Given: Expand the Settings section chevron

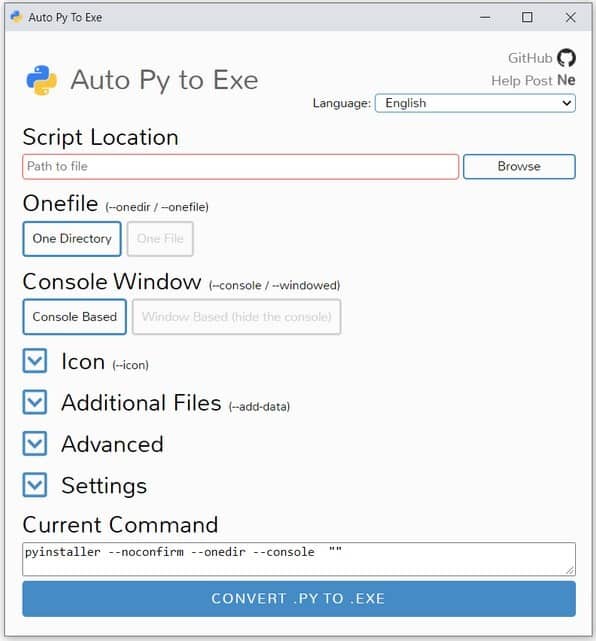Looking at the screenshot, I should coord(35,485).
